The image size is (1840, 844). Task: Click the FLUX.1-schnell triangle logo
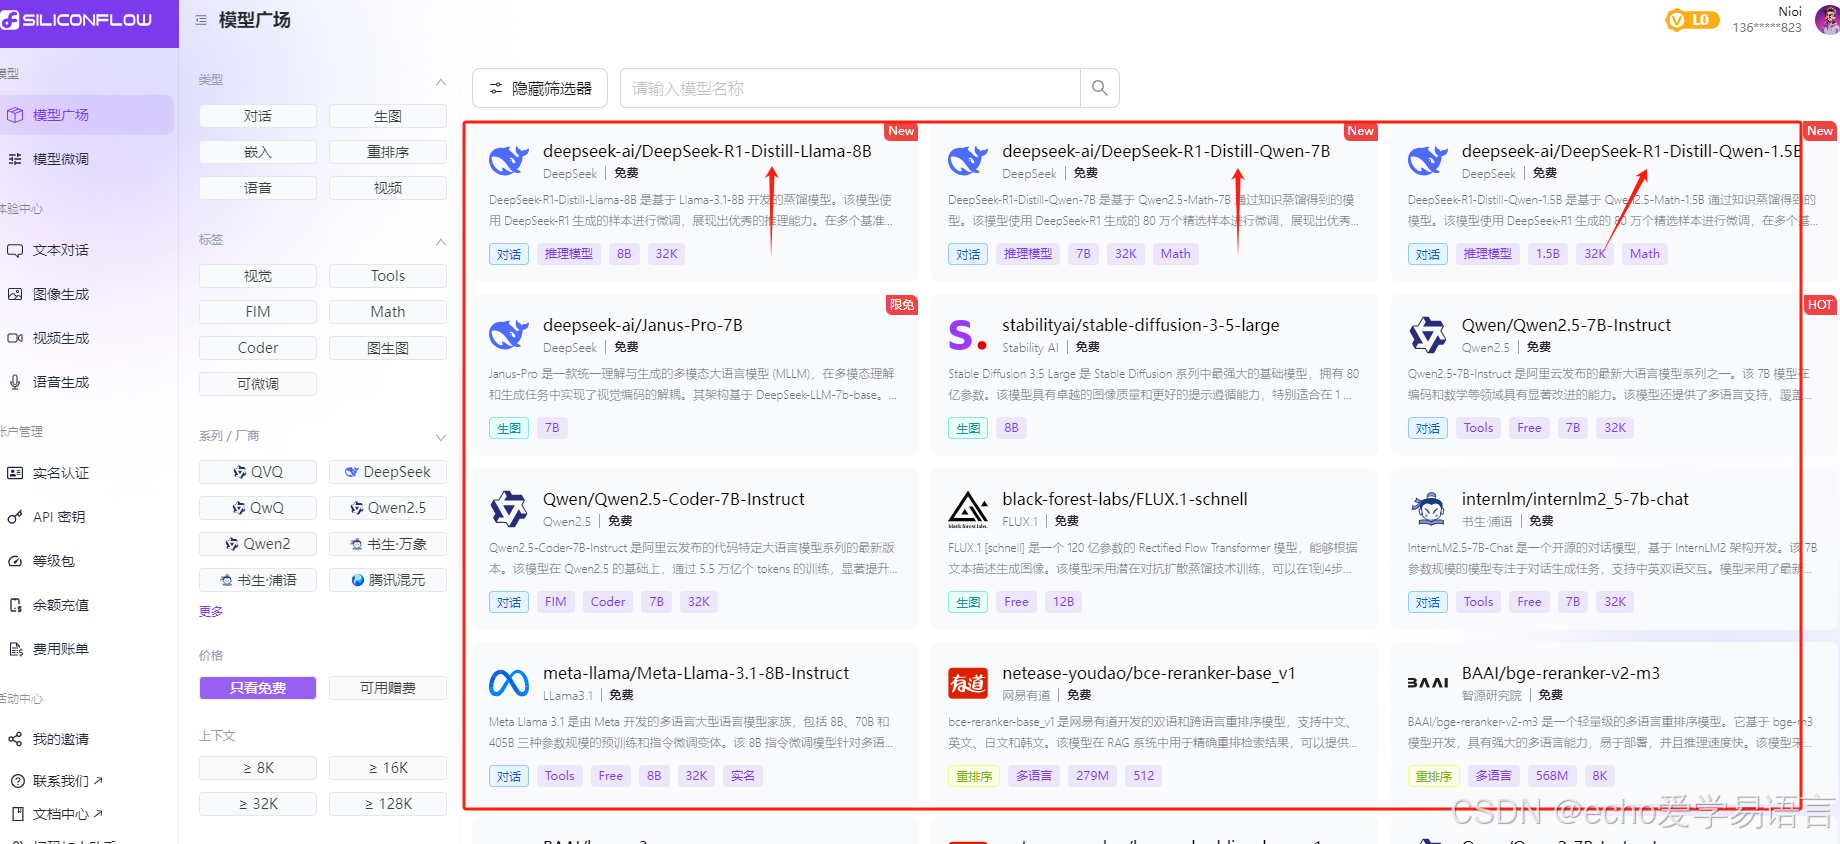click(x=968, y=509)
